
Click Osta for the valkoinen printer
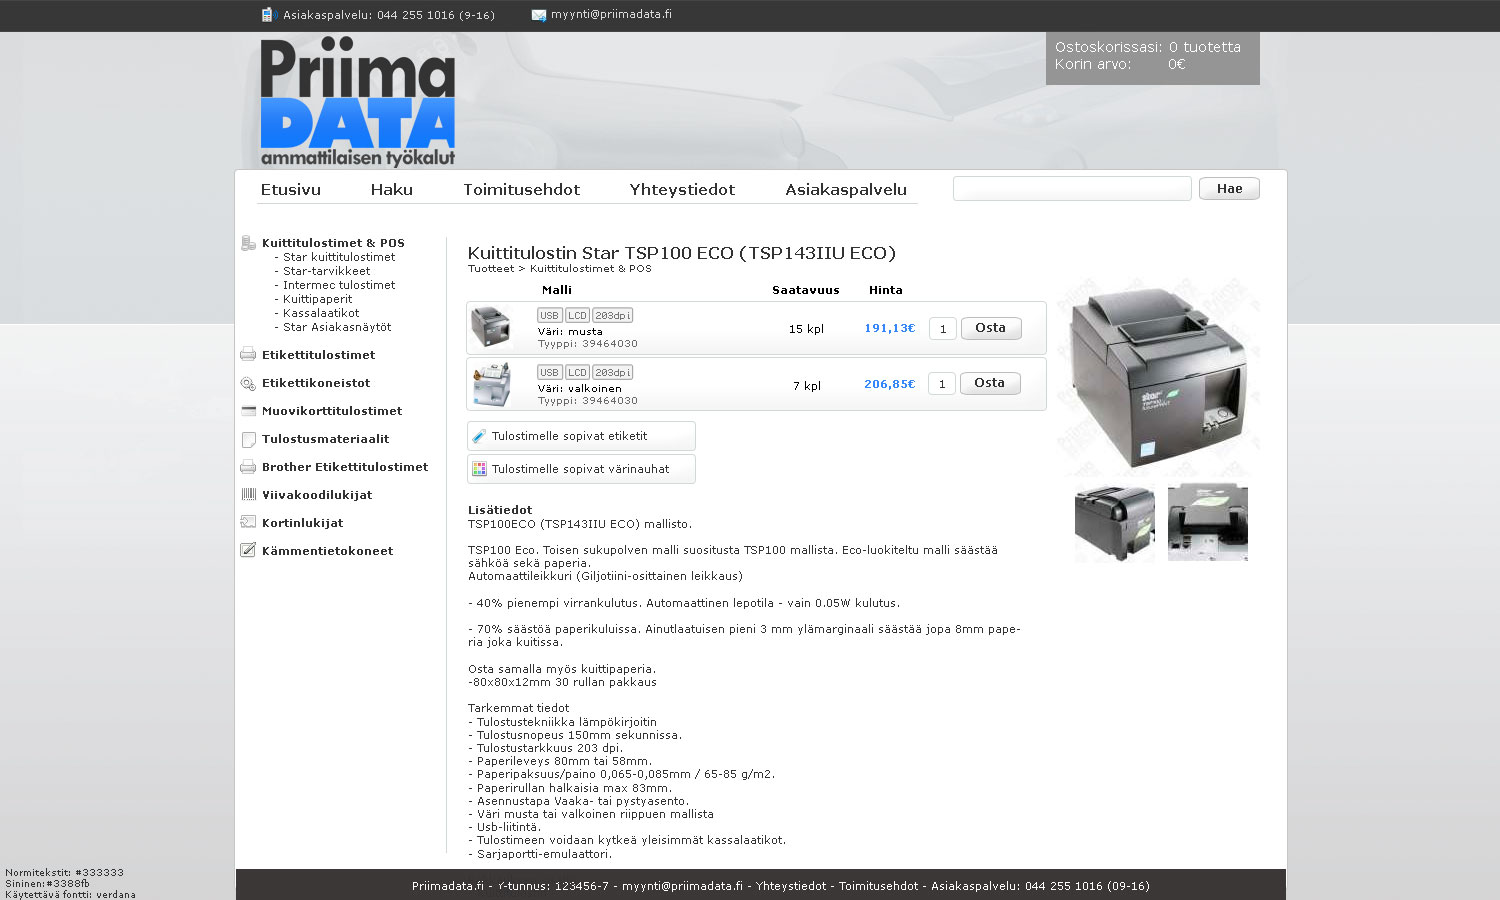(x=990, y=383)
